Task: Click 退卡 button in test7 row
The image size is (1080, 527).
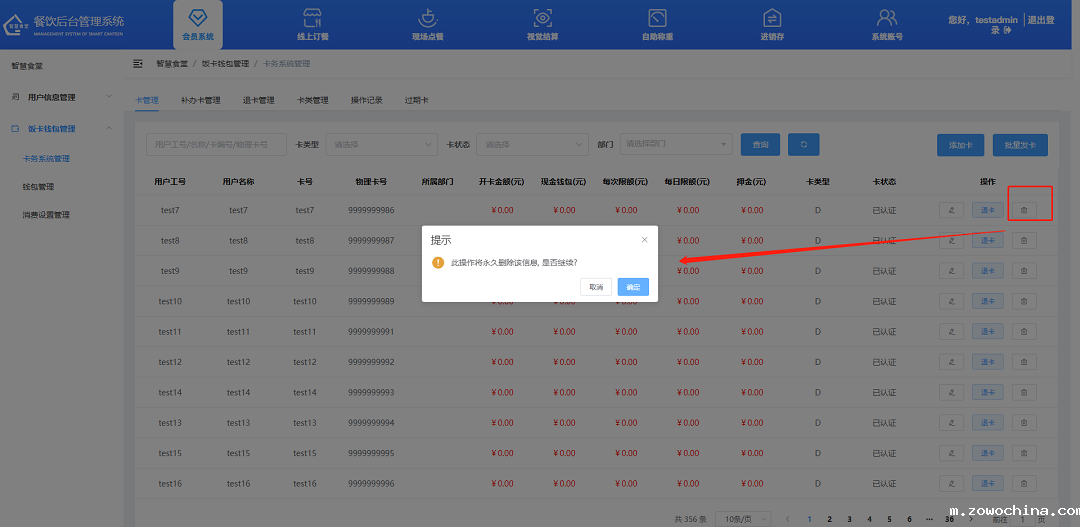Action: click(x=988, y=210)
